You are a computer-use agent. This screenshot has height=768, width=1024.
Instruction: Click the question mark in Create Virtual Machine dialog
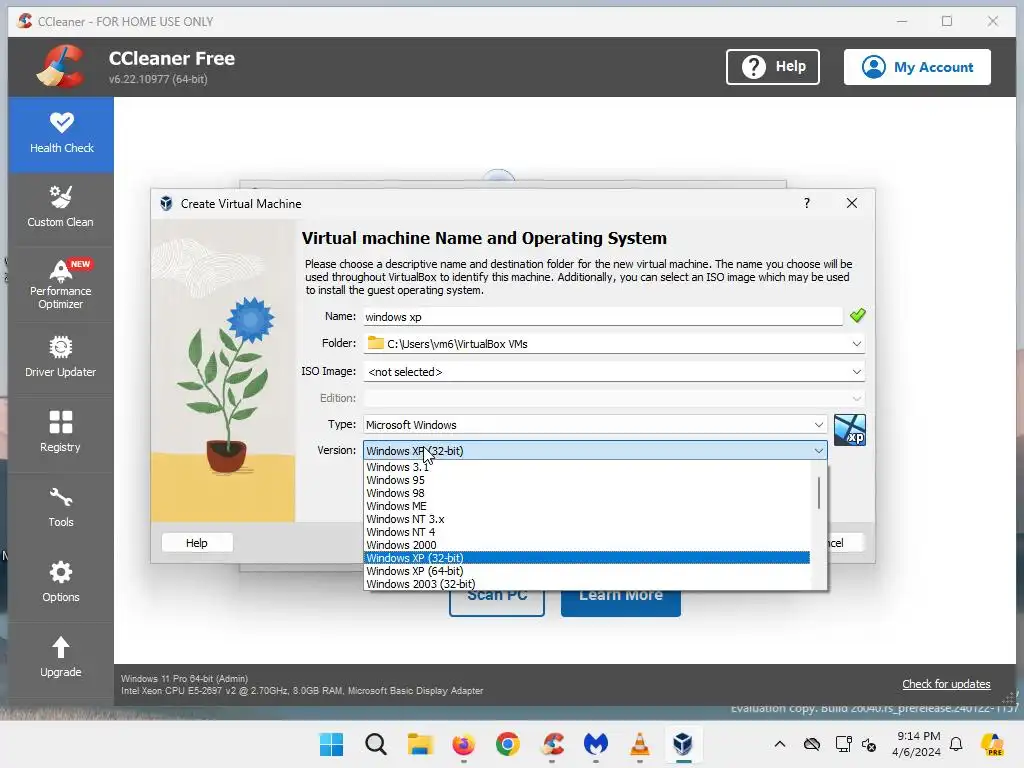(x=807, y=203)
